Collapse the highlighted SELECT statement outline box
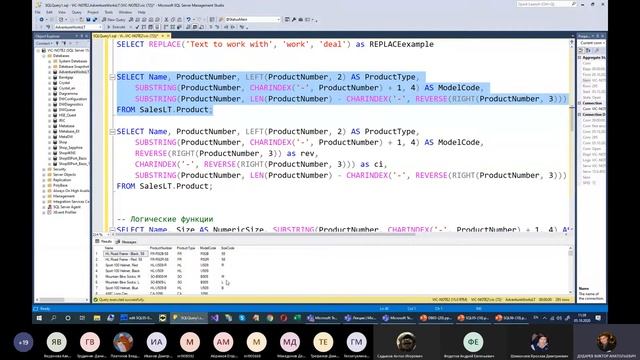Image resolution: width=640 pixels, height=360 pixels. pos(112,77)
